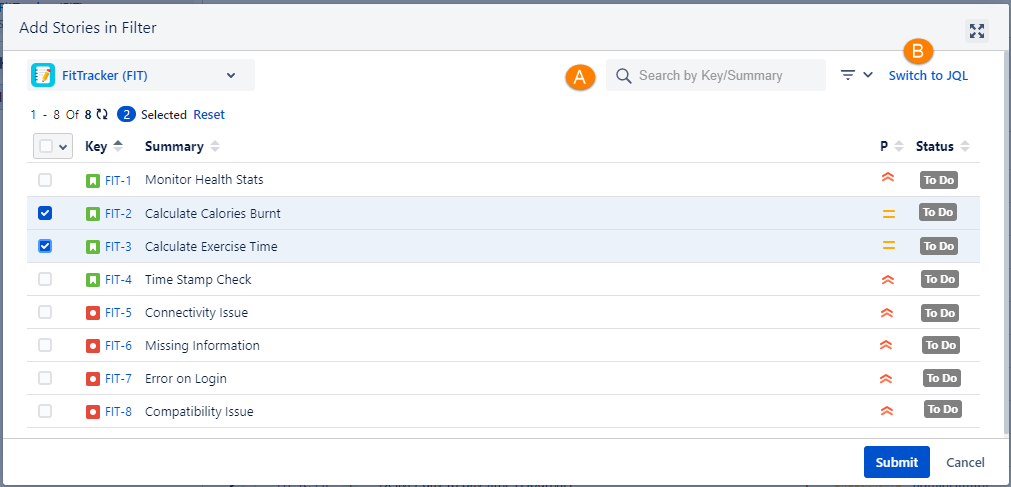Click the To Do status of FIT-8
The image size is (1011, 487).
coord(943,409)
